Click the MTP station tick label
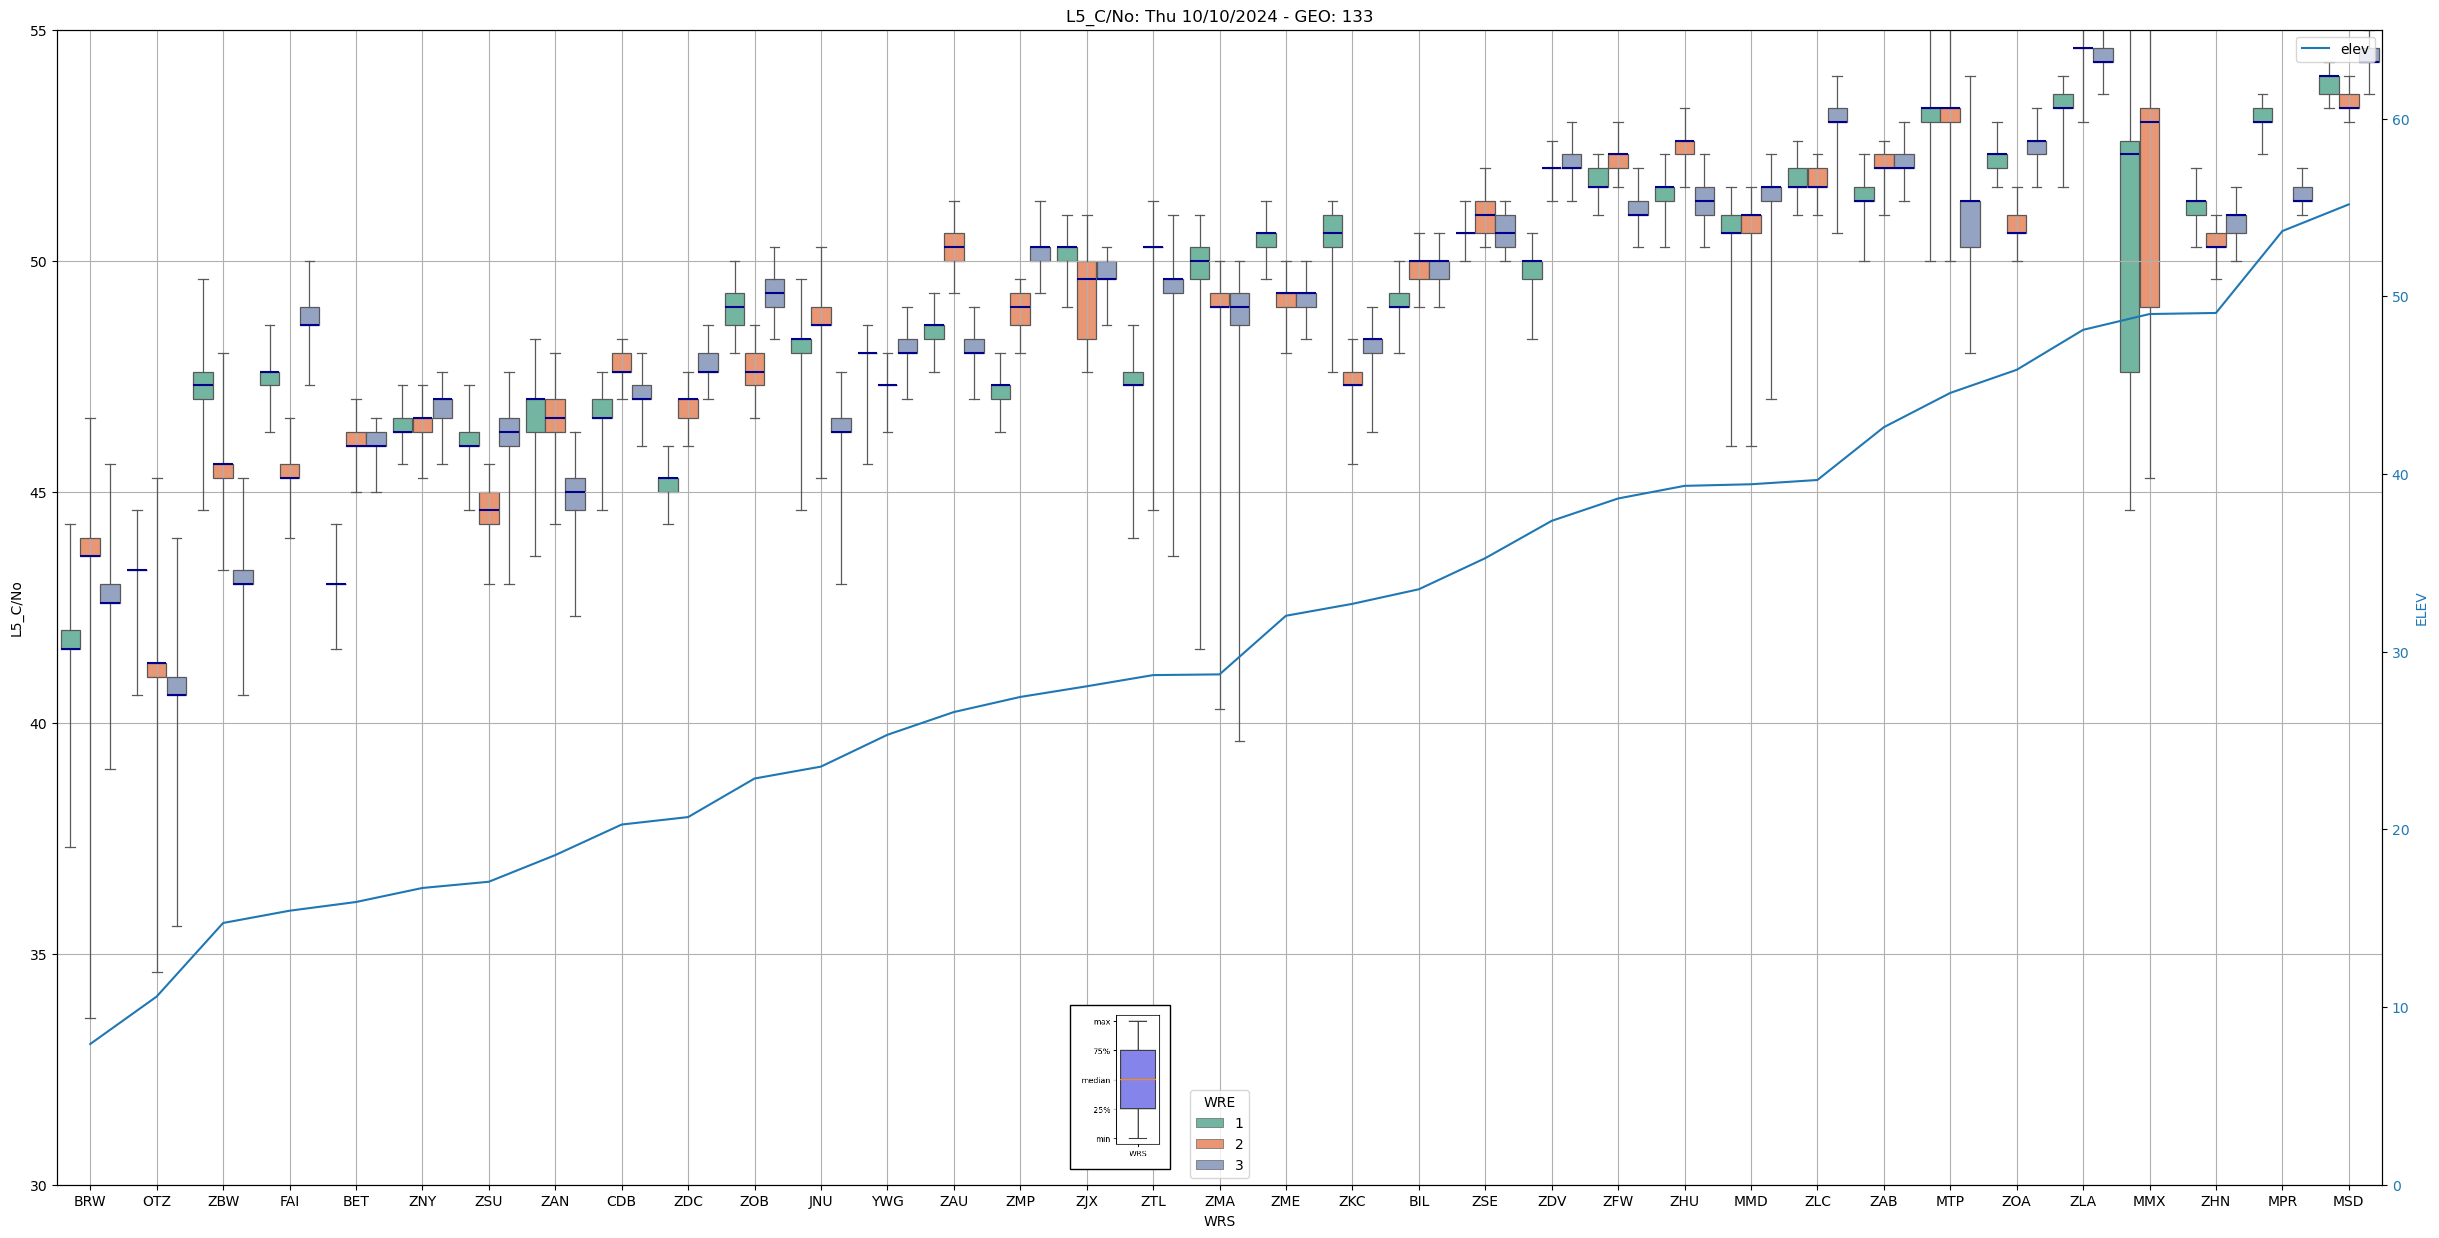2439x1238 pixels. (1950, 1201)
